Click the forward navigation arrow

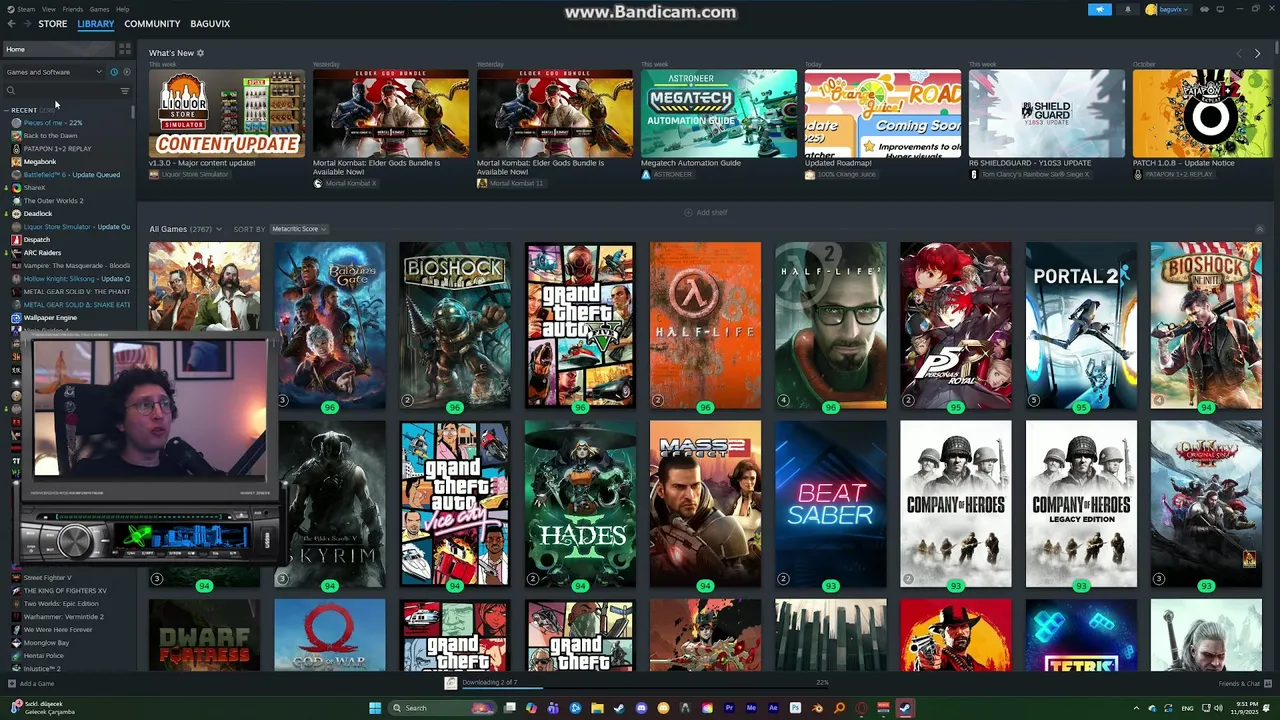click(26, 23)
